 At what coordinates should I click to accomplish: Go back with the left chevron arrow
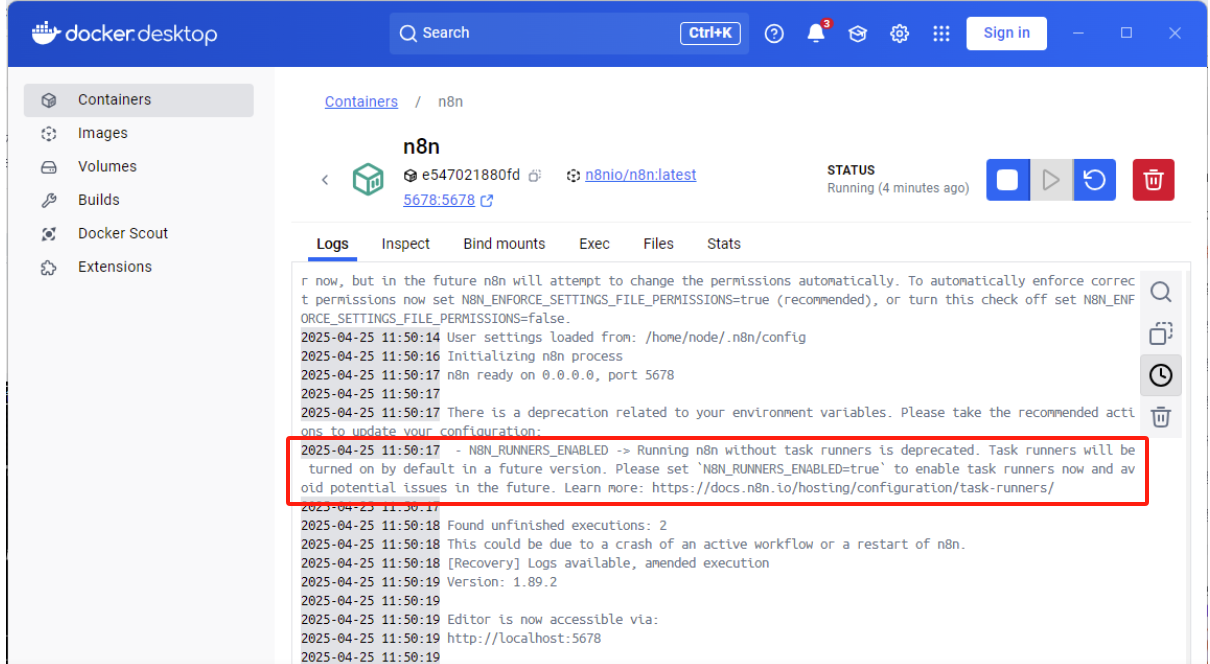(x=325, y=180)
